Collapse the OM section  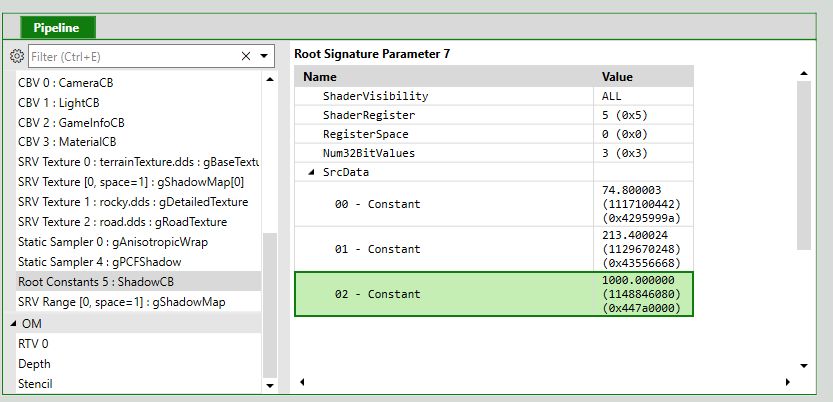tap(13, 323)
